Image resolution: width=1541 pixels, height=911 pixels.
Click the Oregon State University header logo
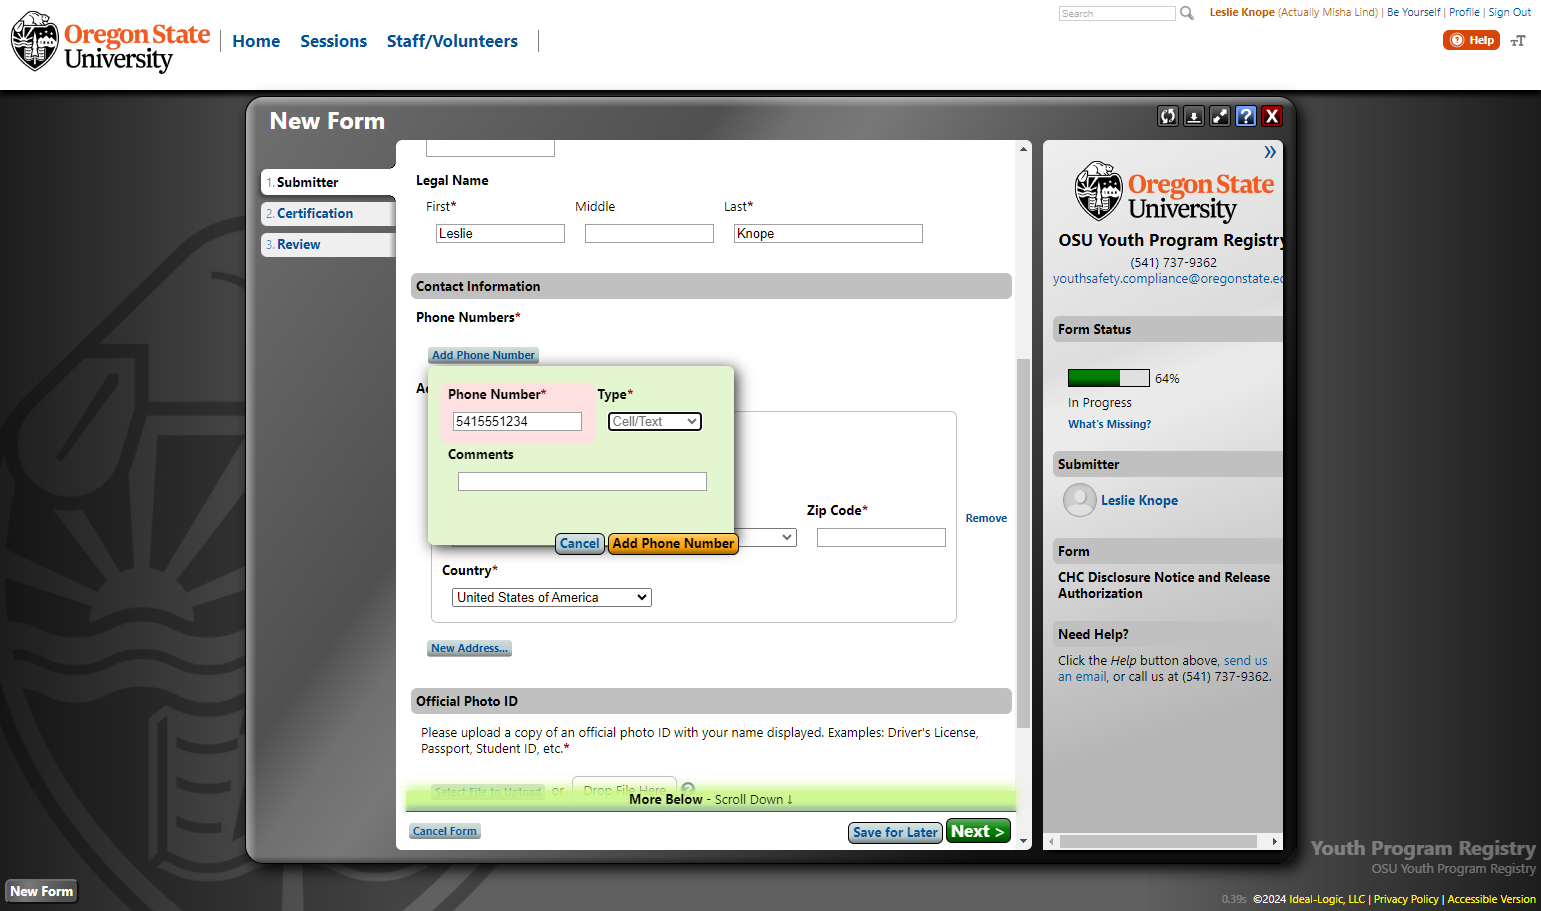[x=111, y=42]
